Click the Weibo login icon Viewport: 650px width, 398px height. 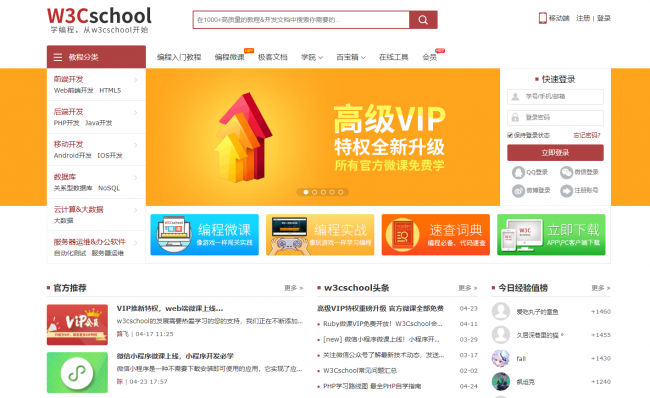point(518,190)
